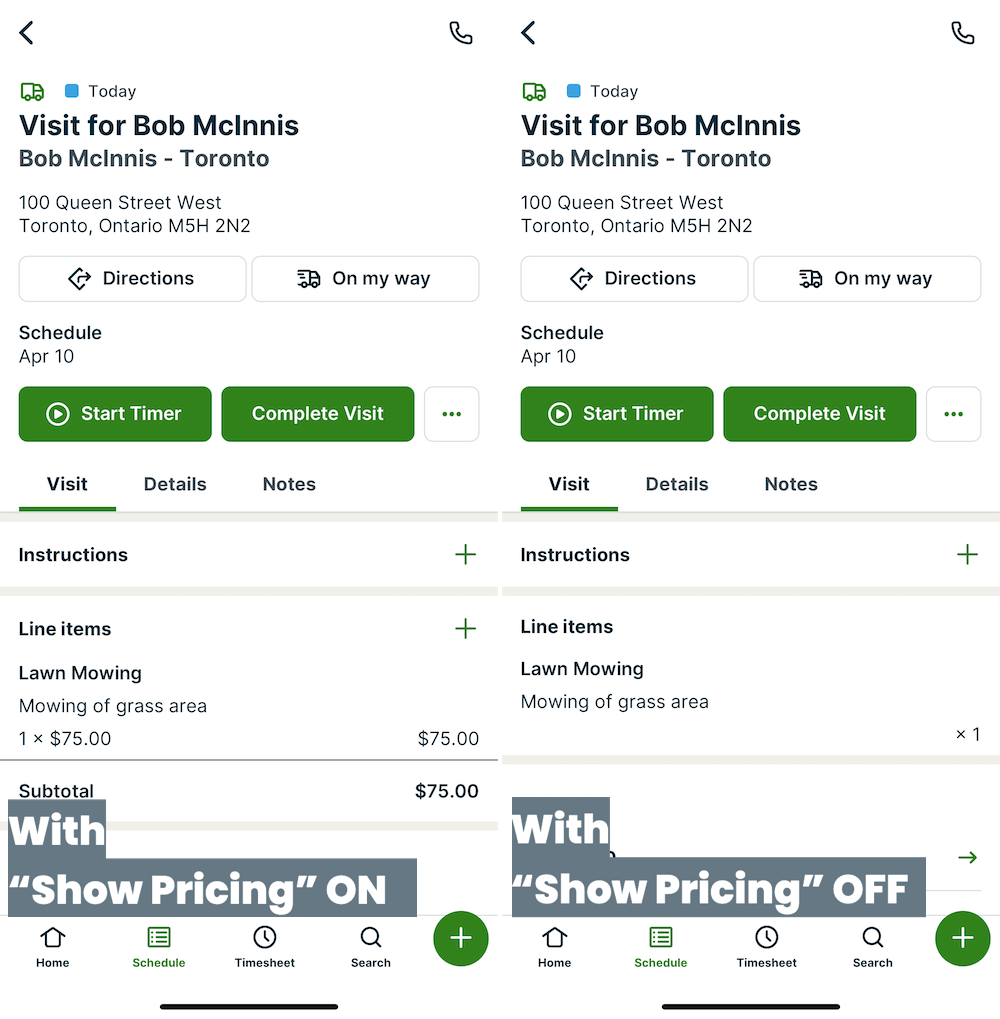Get Directions to the client address
Image resolution: width=1000 pixels, height=1019 pixels.
point(132,279)
